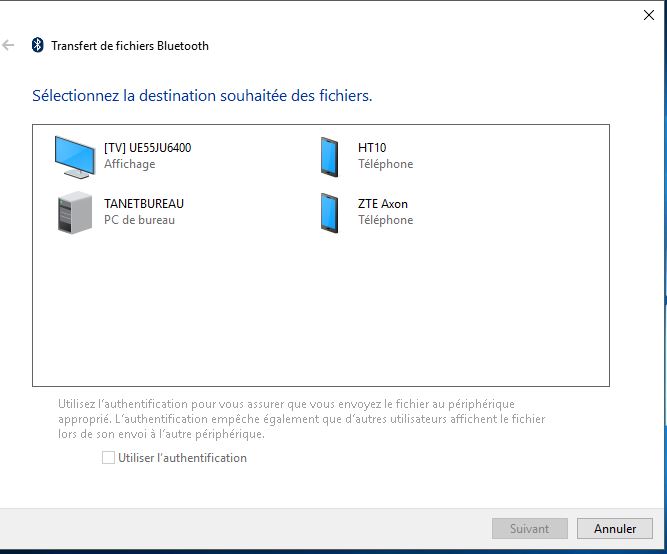
Task: Select the '[TV] UE55JU6400' device name
Action: tap(147, 147)
